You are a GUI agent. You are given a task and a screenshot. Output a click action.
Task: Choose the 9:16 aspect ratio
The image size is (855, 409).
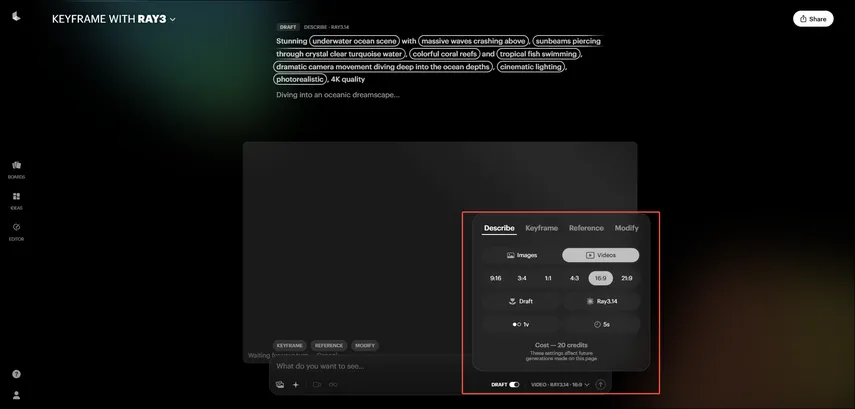495,278
